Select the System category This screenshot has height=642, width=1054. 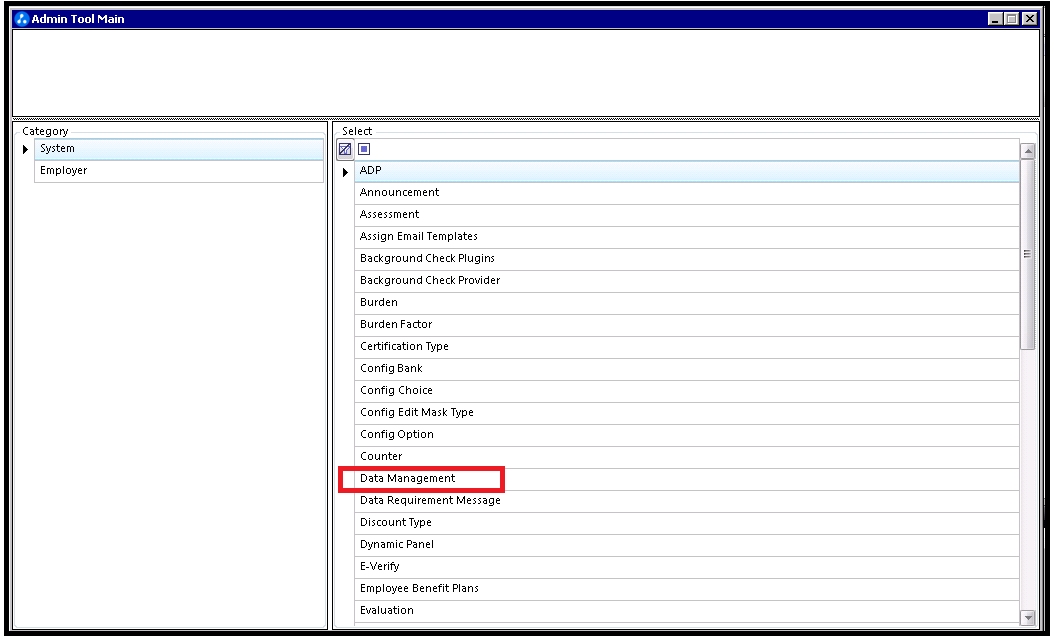(179, 149)
